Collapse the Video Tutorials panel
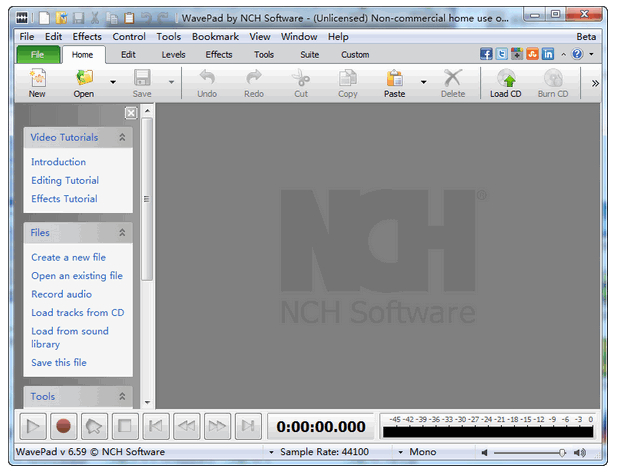 122,137
